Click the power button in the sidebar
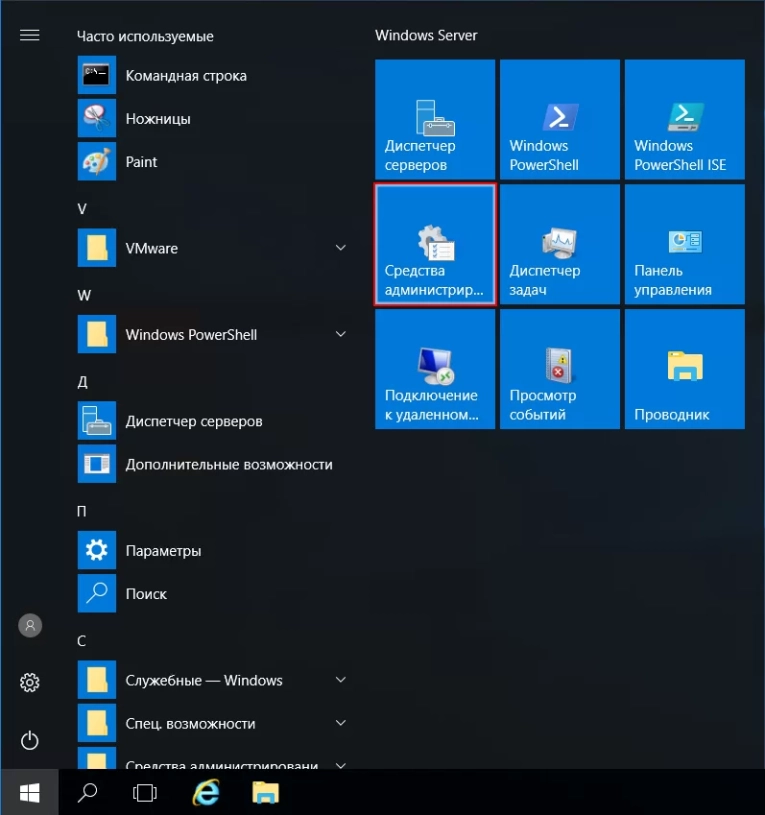The height and width of the screenshot is (815, 765). tap(30, 740)
